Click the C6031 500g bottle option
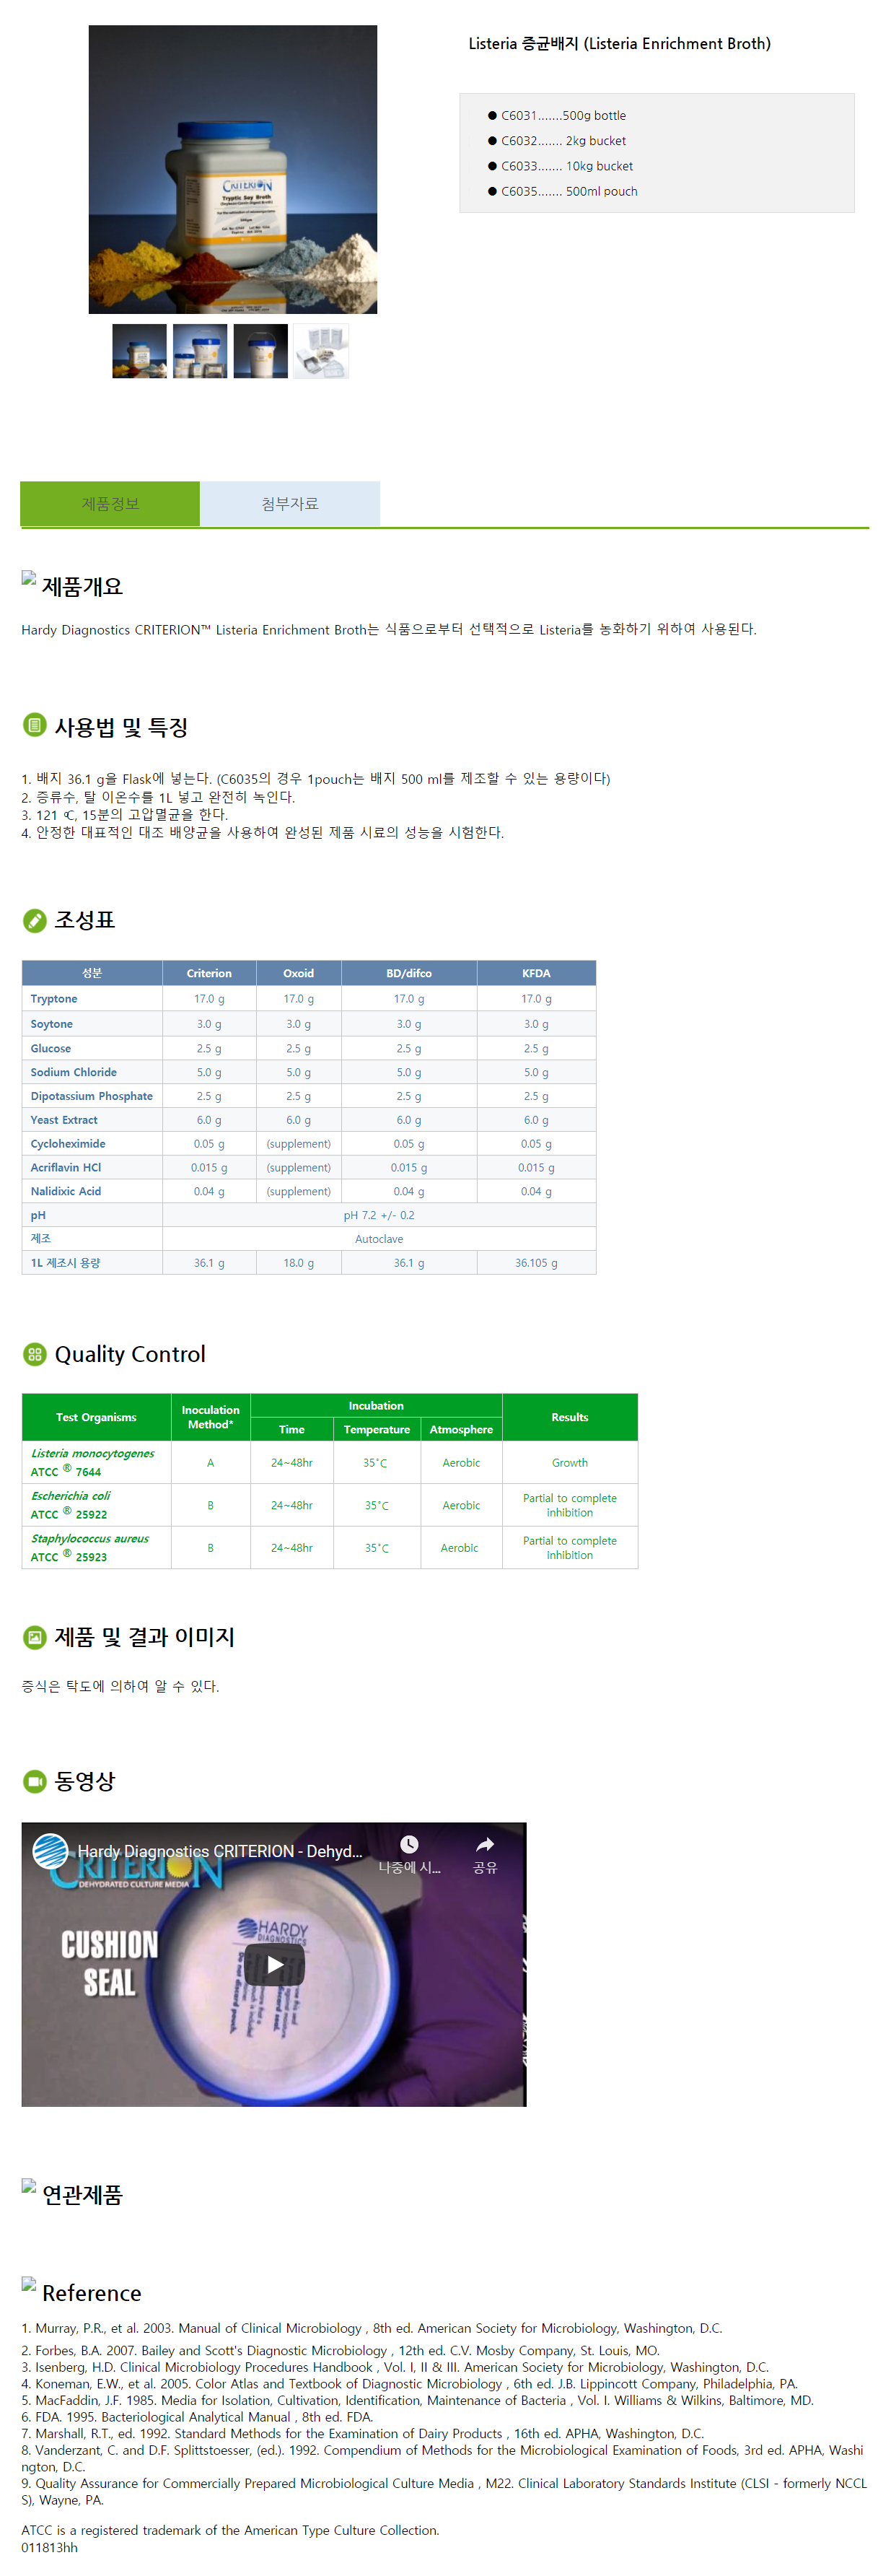 [563, 116]
